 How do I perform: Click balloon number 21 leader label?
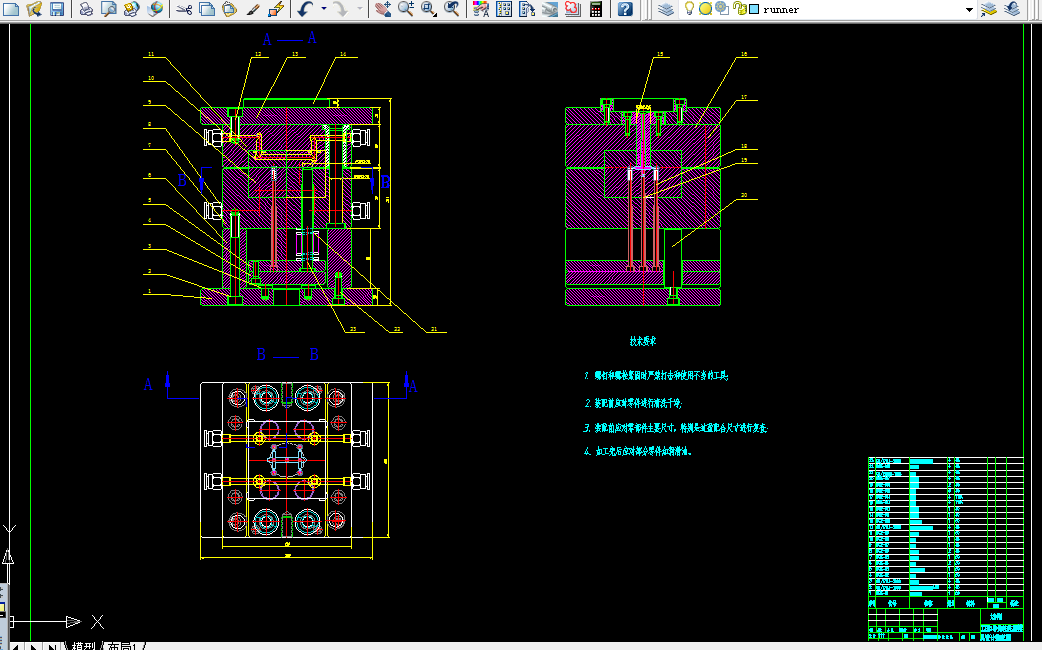434,329
